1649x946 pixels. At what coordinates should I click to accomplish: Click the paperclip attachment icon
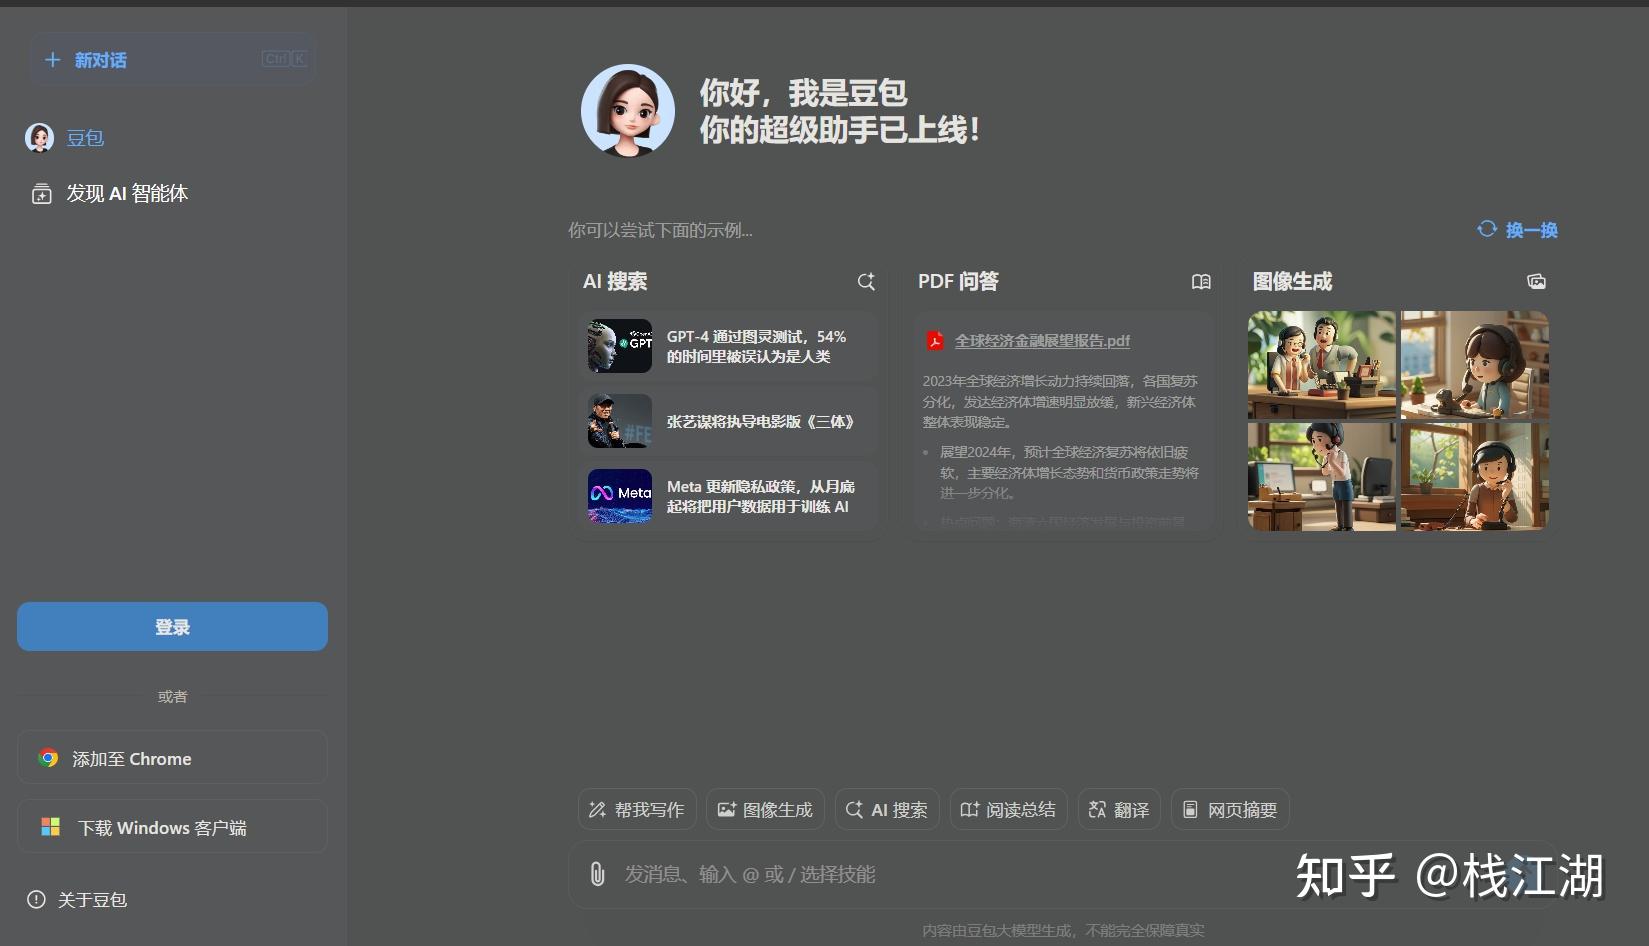point(597,874)
